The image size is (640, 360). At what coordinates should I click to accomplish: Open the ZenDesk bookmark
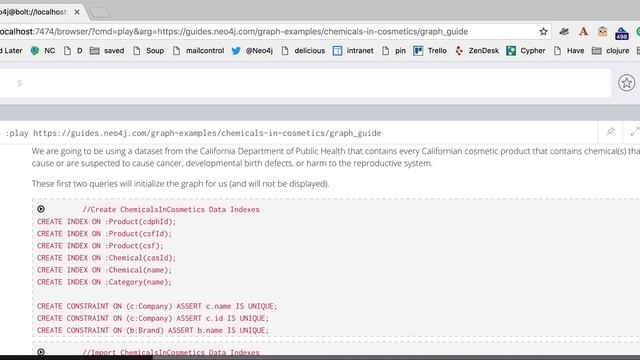477,51
